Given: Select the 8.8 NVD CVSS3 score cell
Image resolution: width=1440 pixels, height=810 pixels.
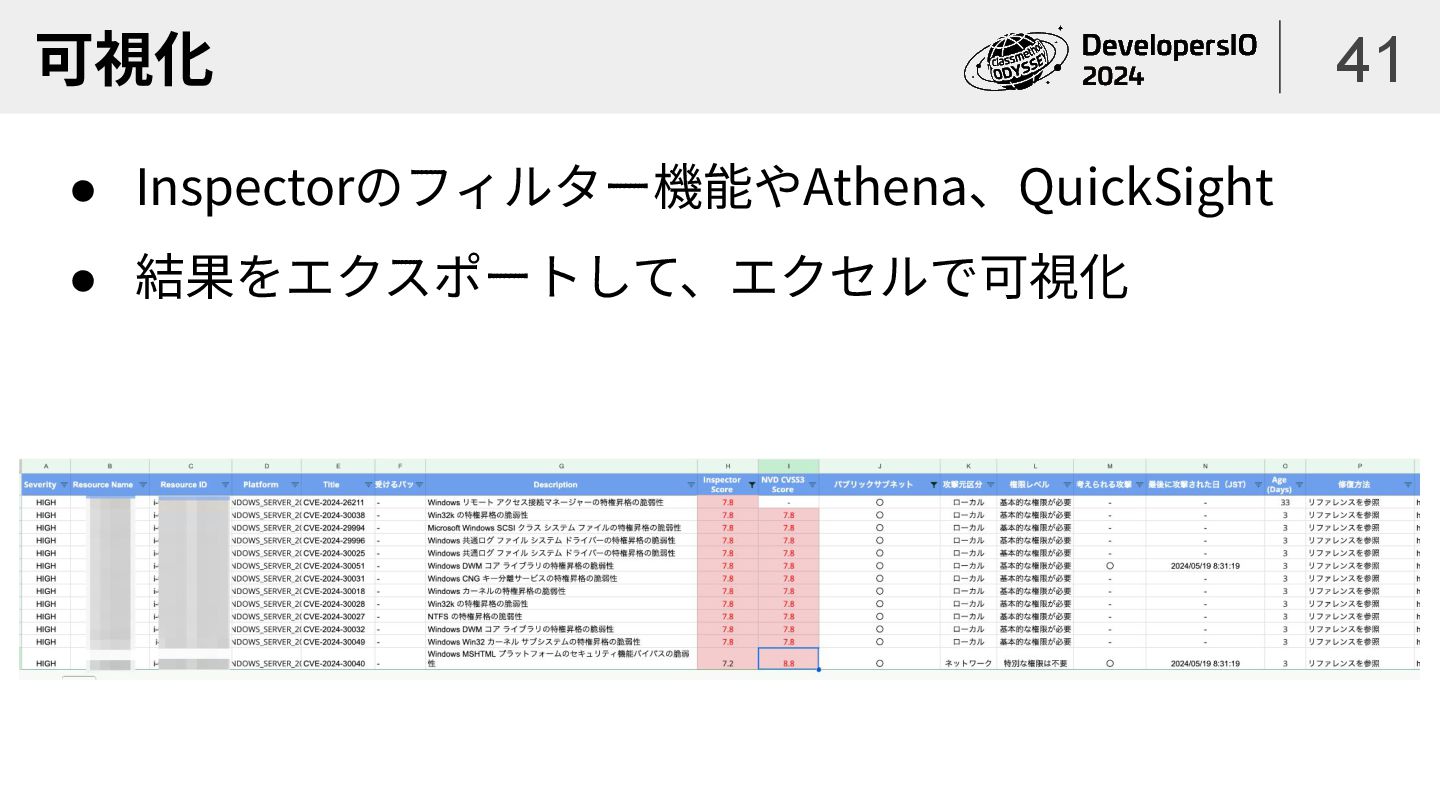Looking at the screenshot, I should [789, 659].
